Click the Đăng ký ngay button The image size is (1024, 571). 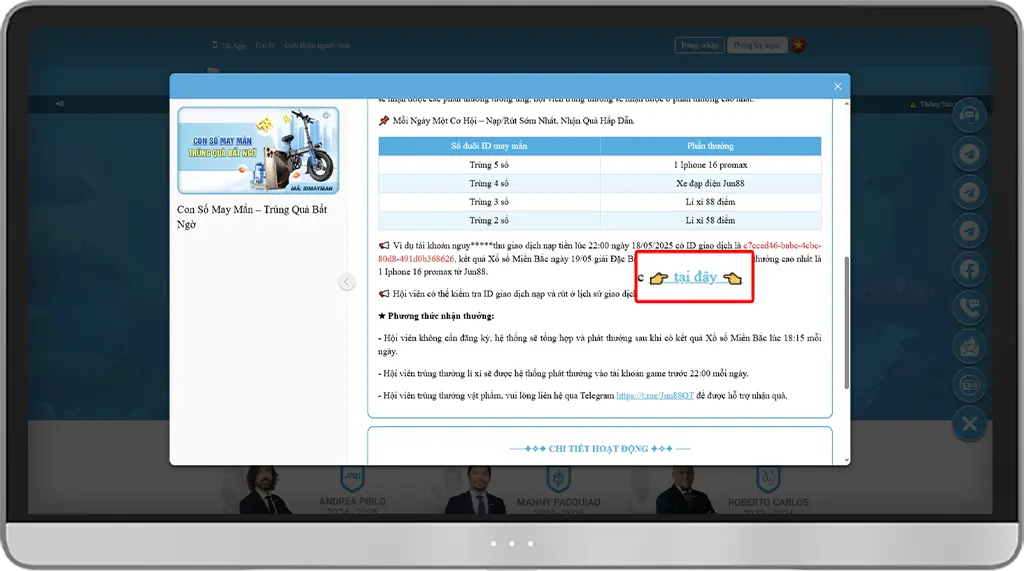pos(757,45)
